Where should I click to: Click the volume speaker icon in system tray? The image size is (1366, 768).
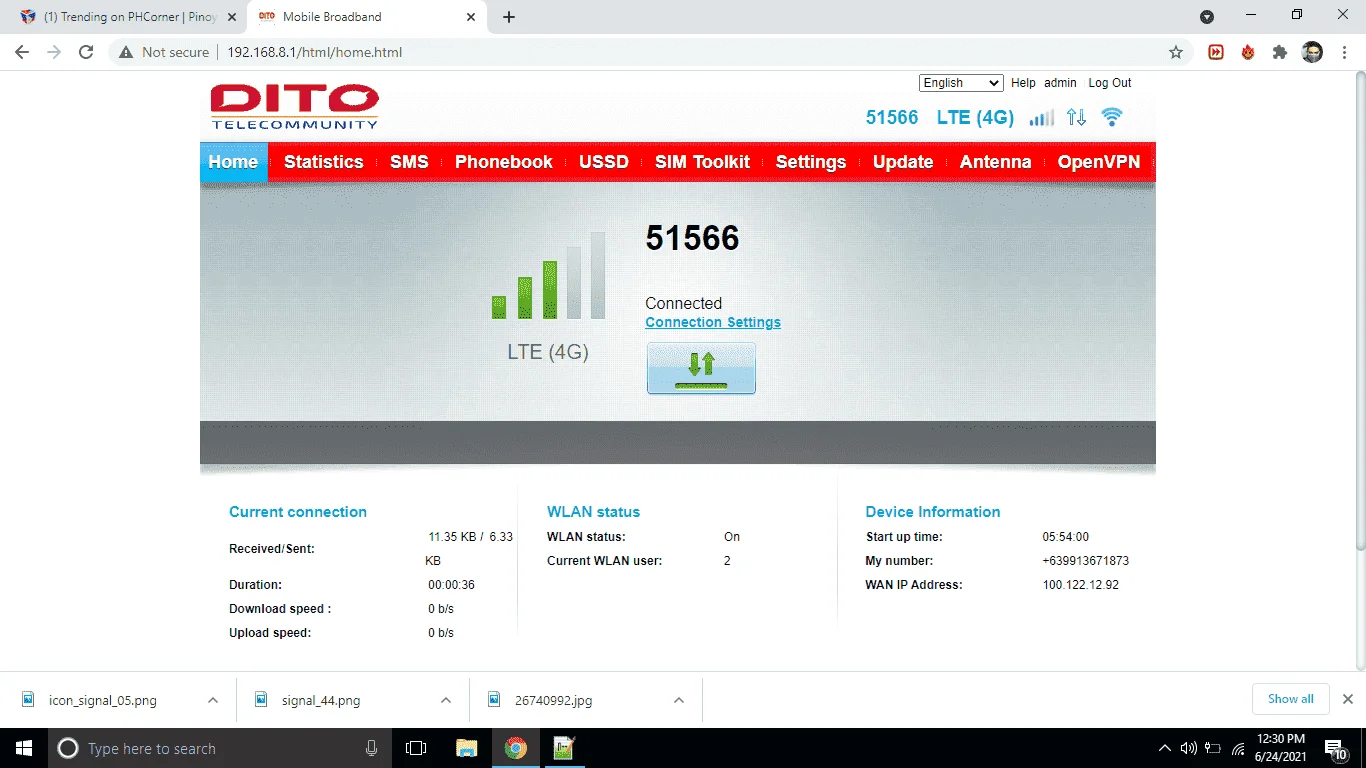pos(1189,748)
